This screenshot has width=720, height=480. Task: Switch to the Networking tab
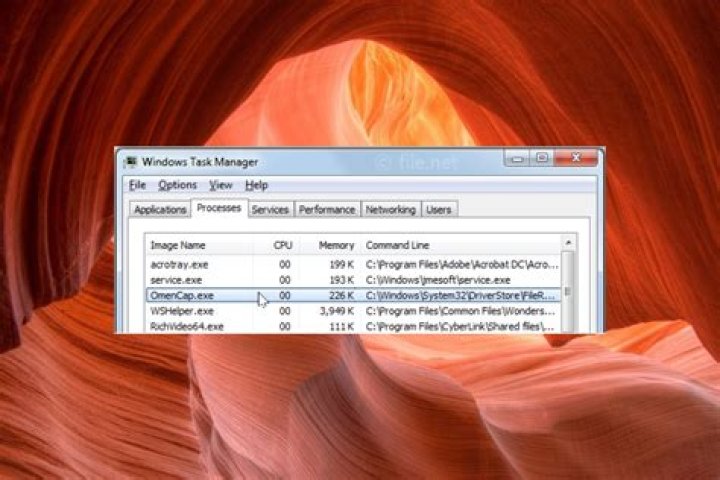[x=390, y=210]
